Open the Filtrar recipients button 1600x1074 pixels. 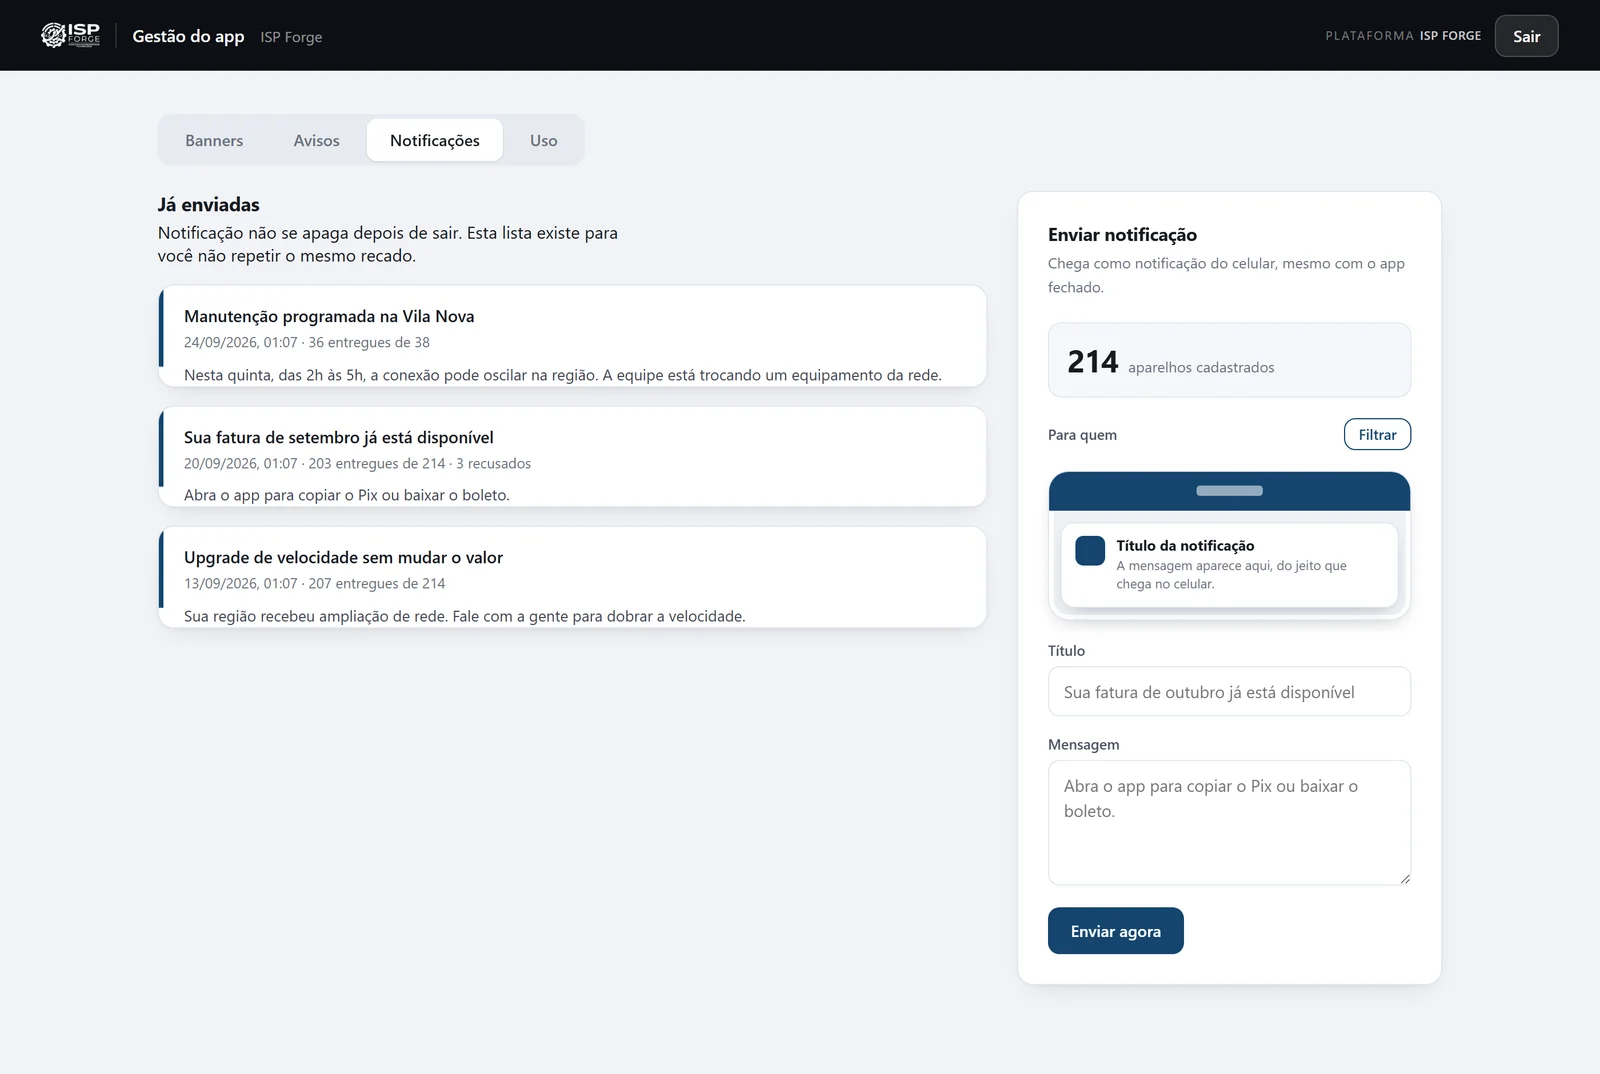pyautogui.click(x=1377, y=434)
